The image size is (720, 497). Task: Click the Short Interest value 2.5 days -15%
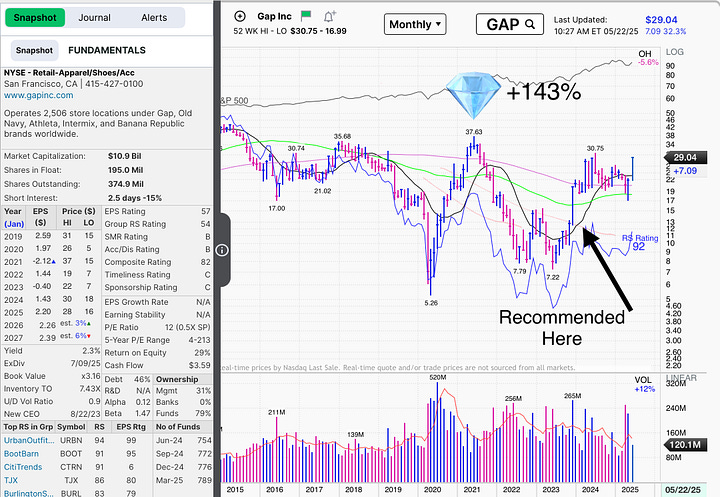click(135, 198)
